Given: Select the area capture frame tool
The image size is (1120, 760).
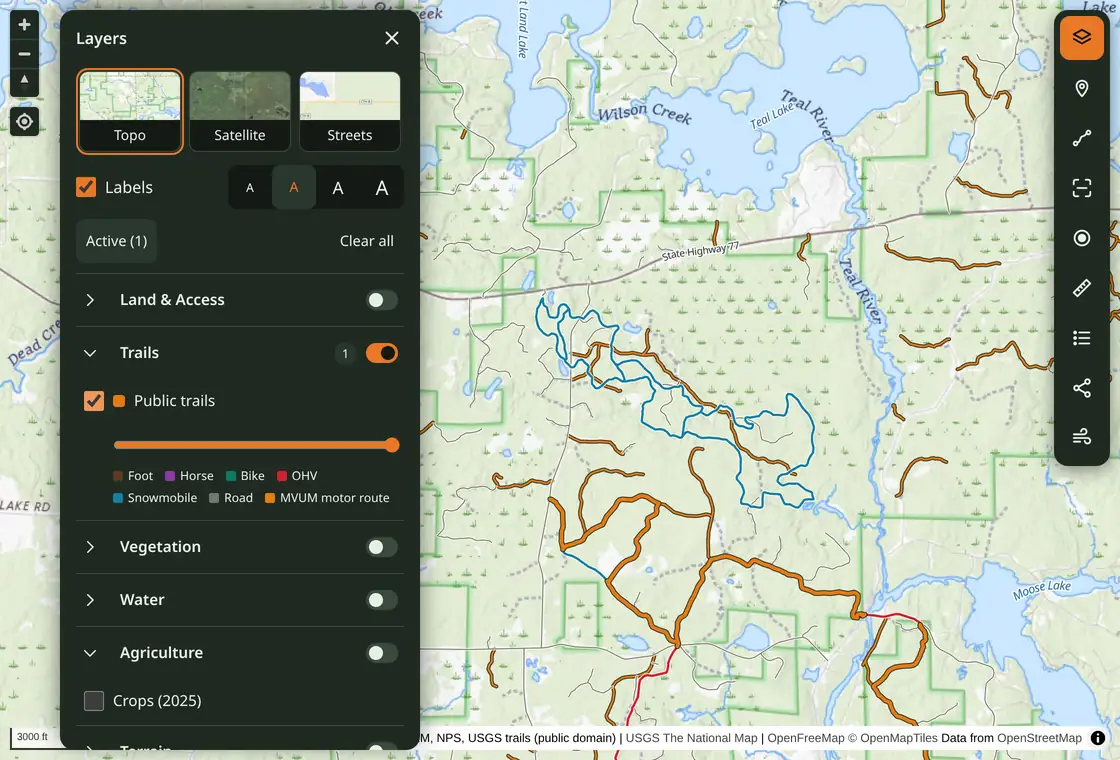Looking at the screenshot, I should click(1081, 188).
